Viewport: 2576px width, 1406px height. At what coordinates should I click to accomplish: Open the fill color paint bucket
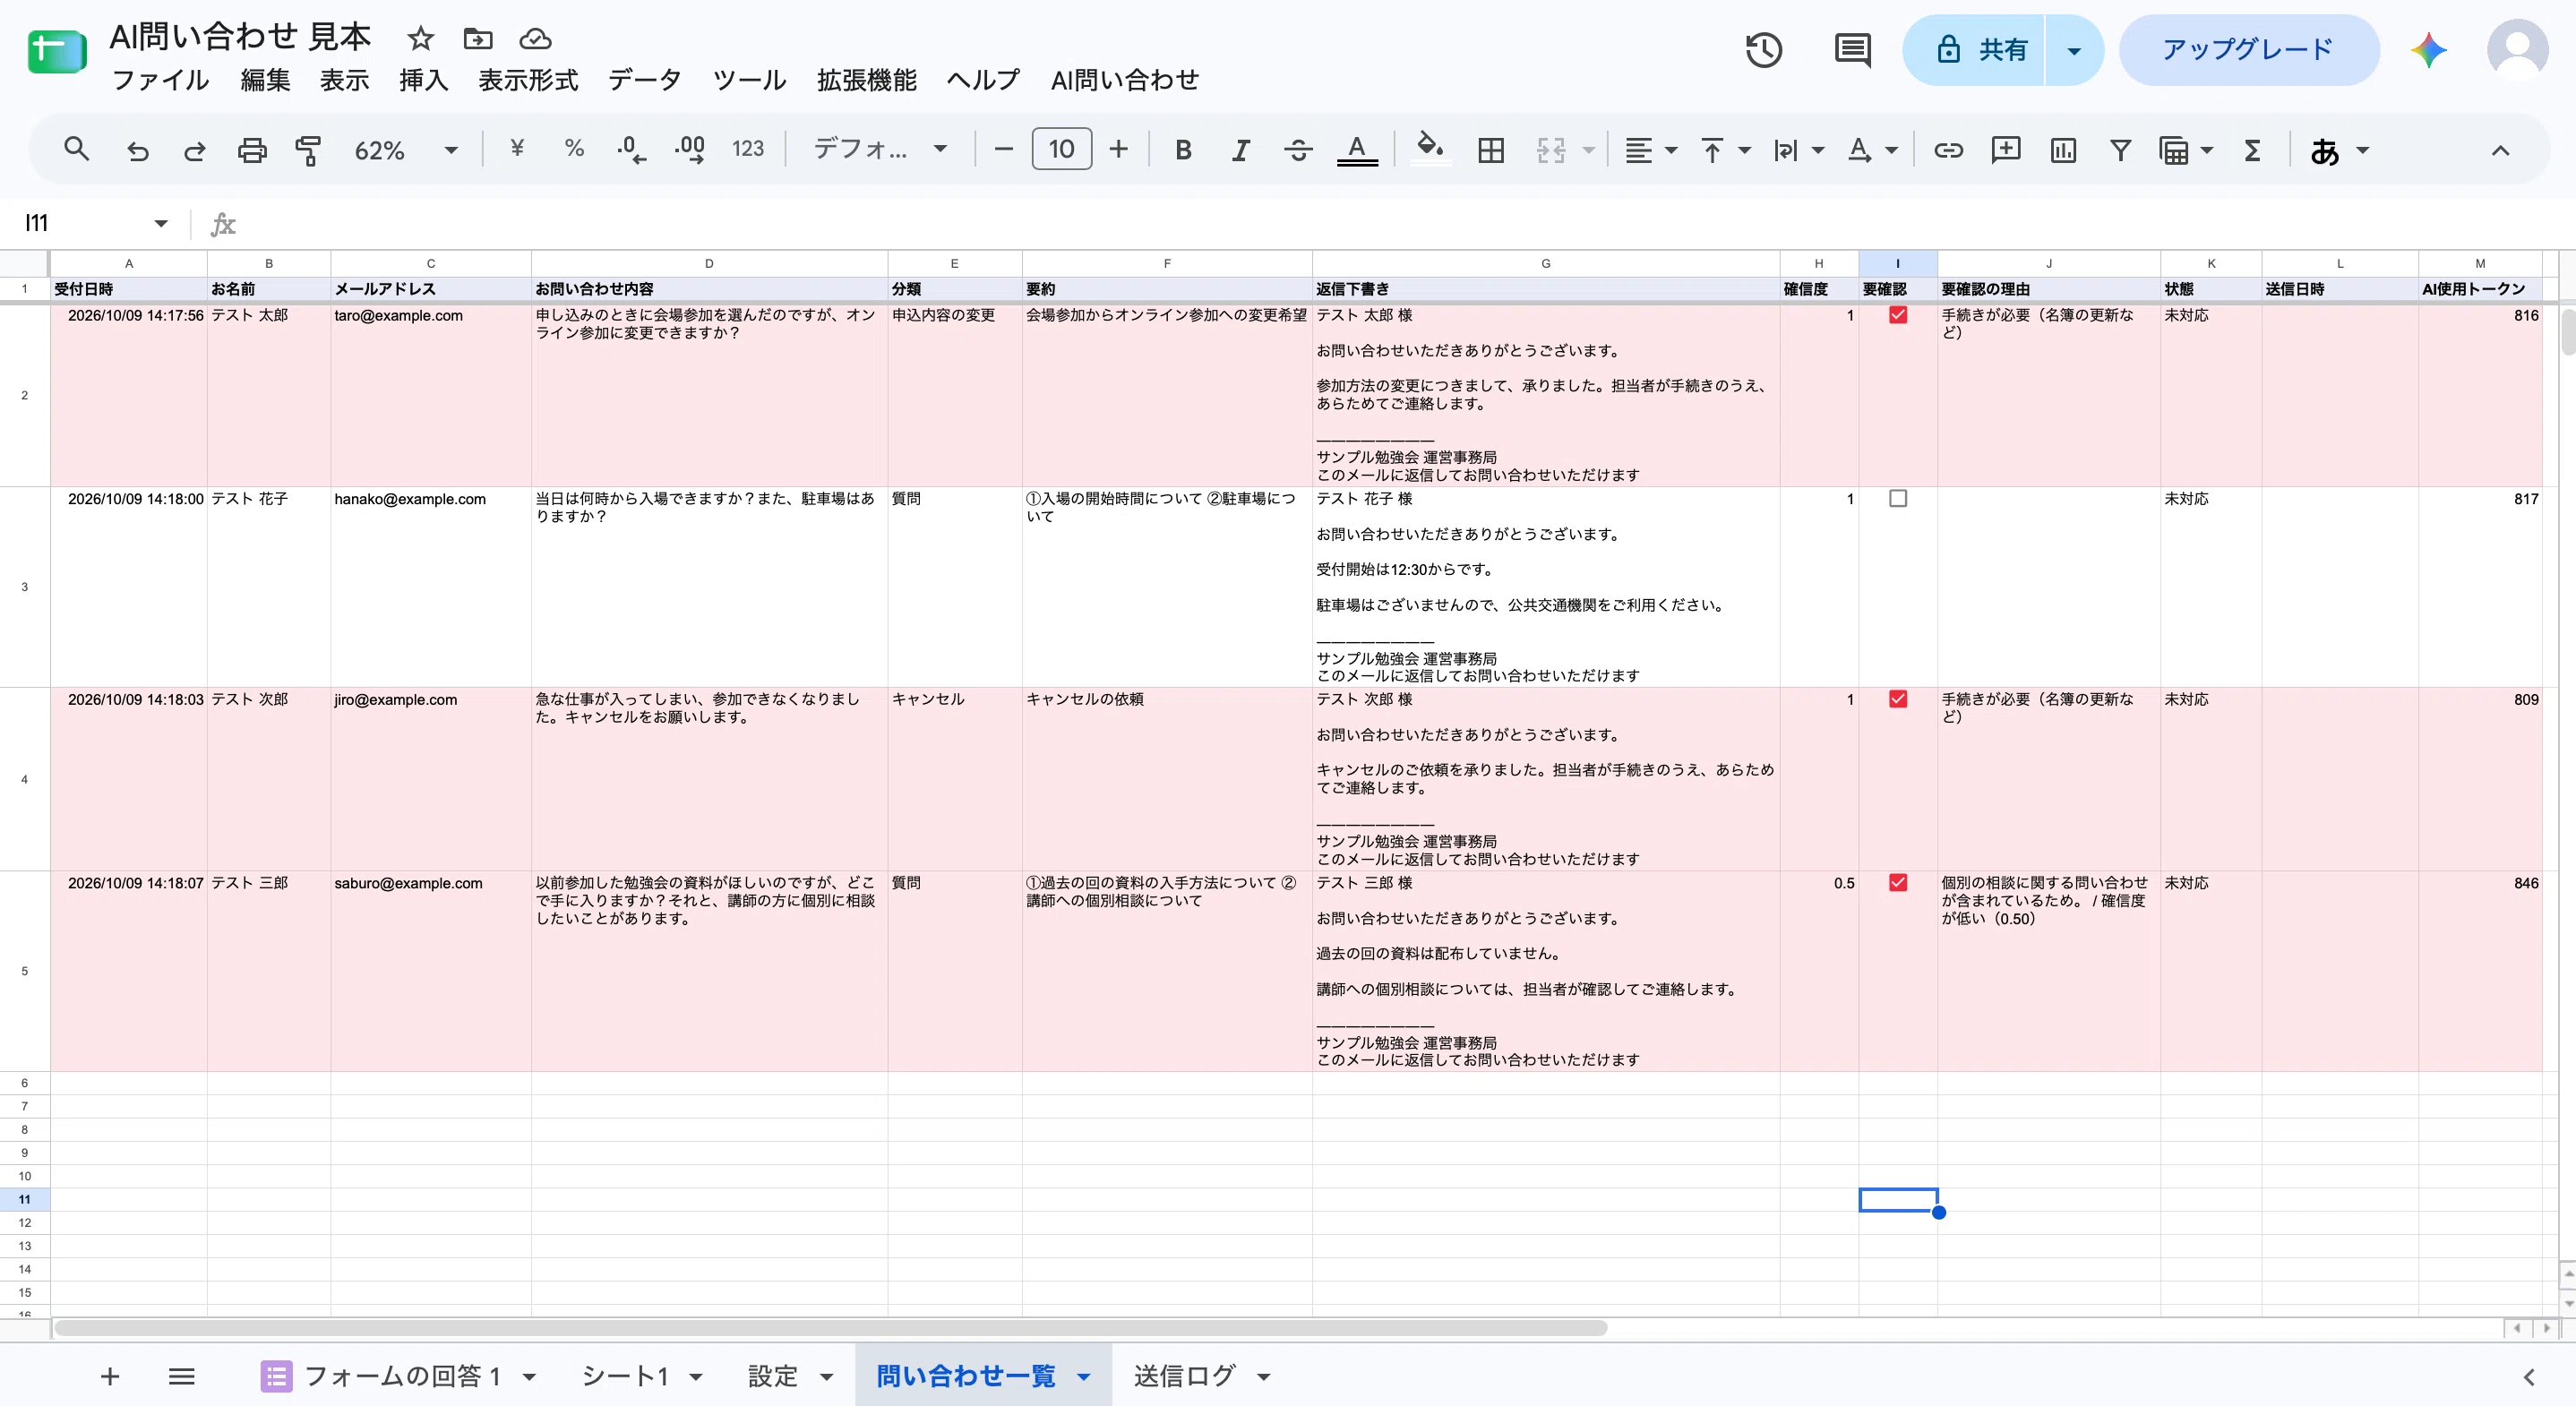tap(1430, 150)
